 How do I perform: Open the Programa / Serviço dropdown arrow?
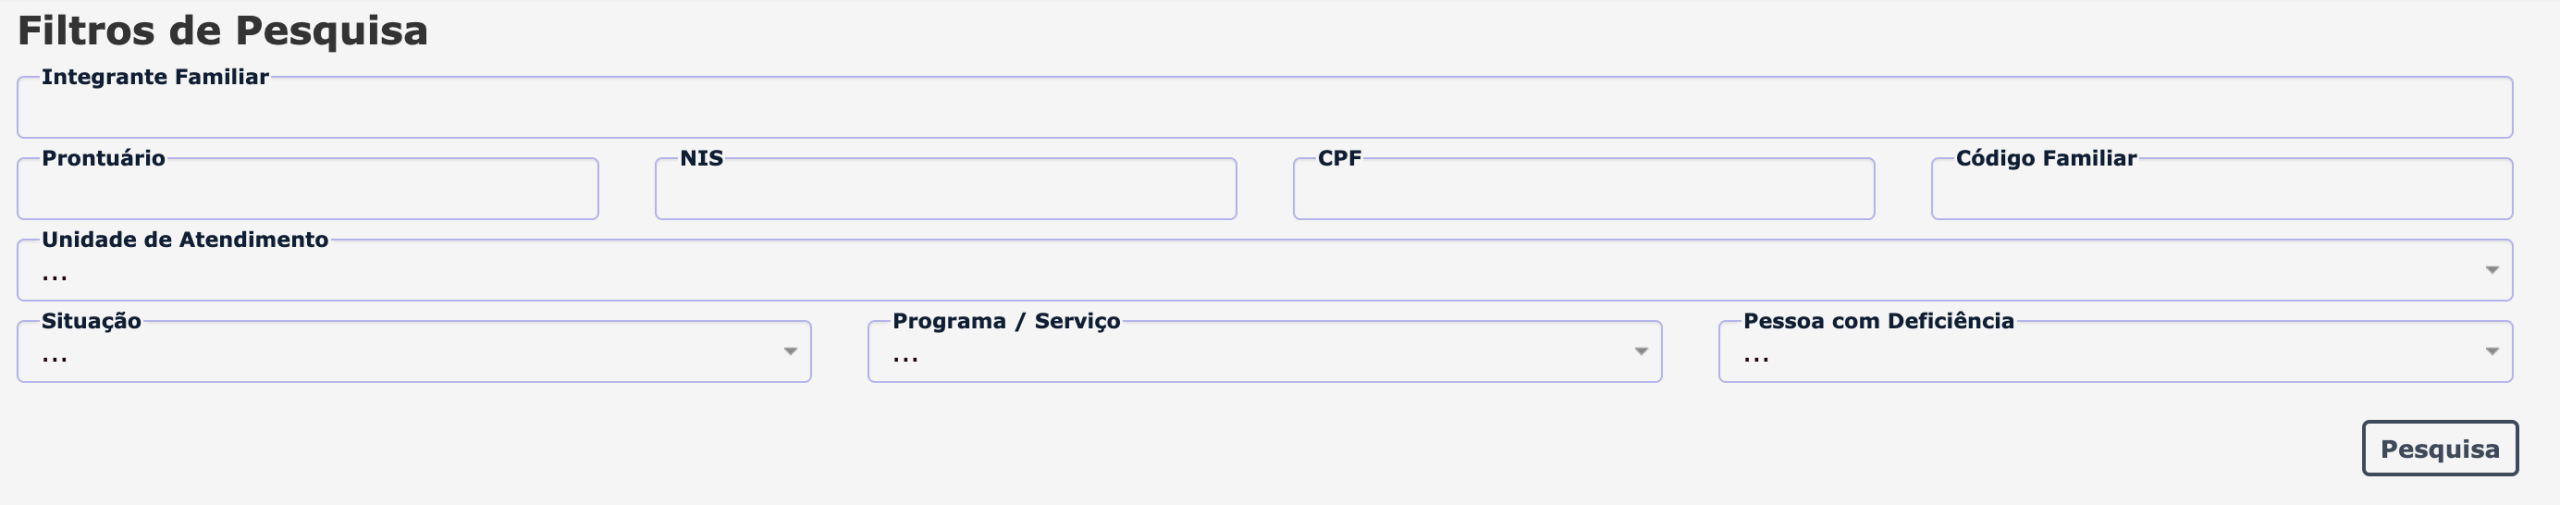pos(1641,351)
